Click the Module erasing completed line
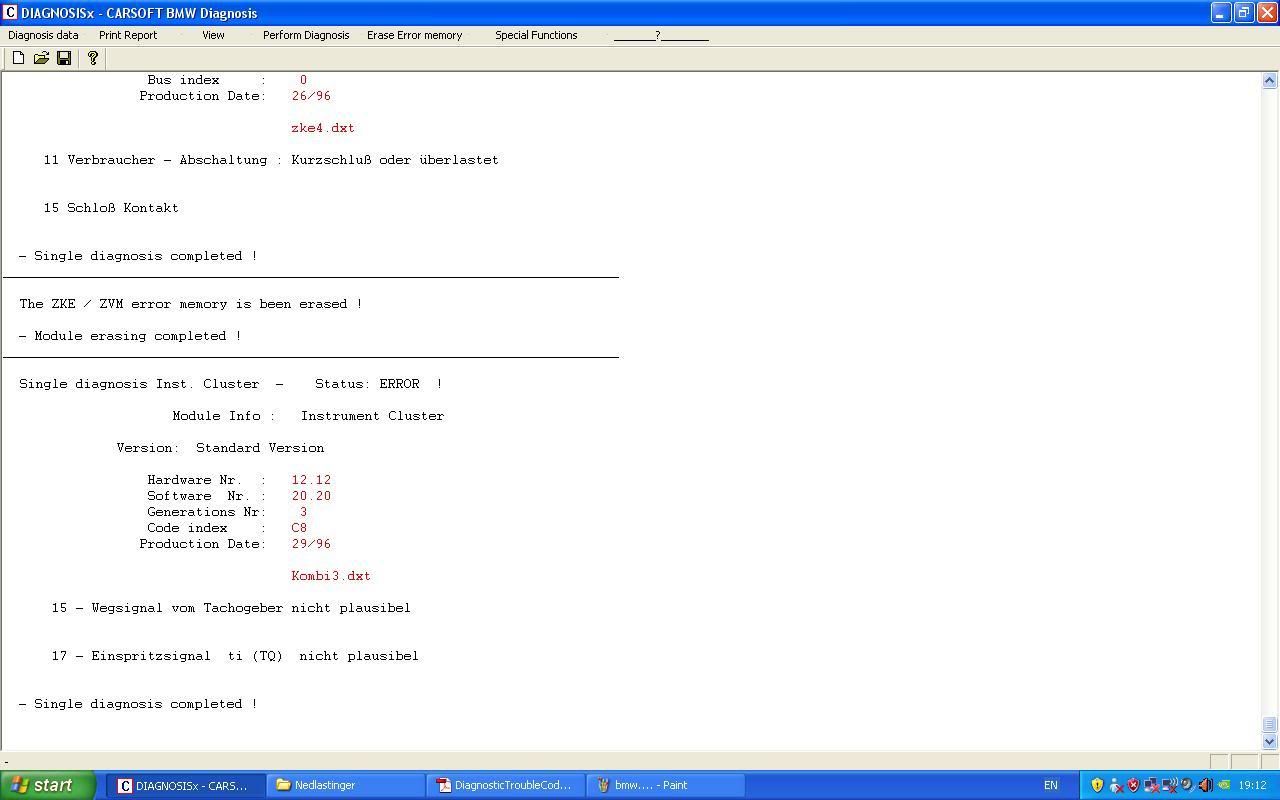 pyautogui.click(x=130, y=336)
